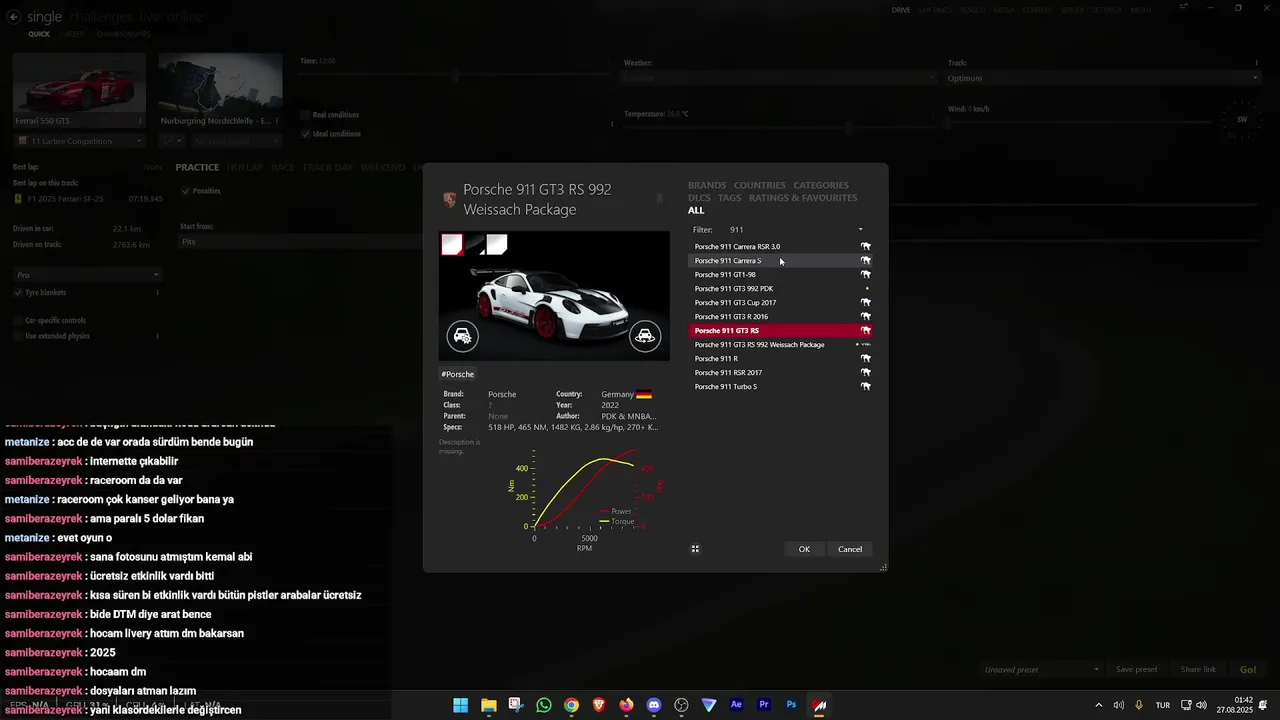Open WhatsApp from taskbar

tap(544, 705)
